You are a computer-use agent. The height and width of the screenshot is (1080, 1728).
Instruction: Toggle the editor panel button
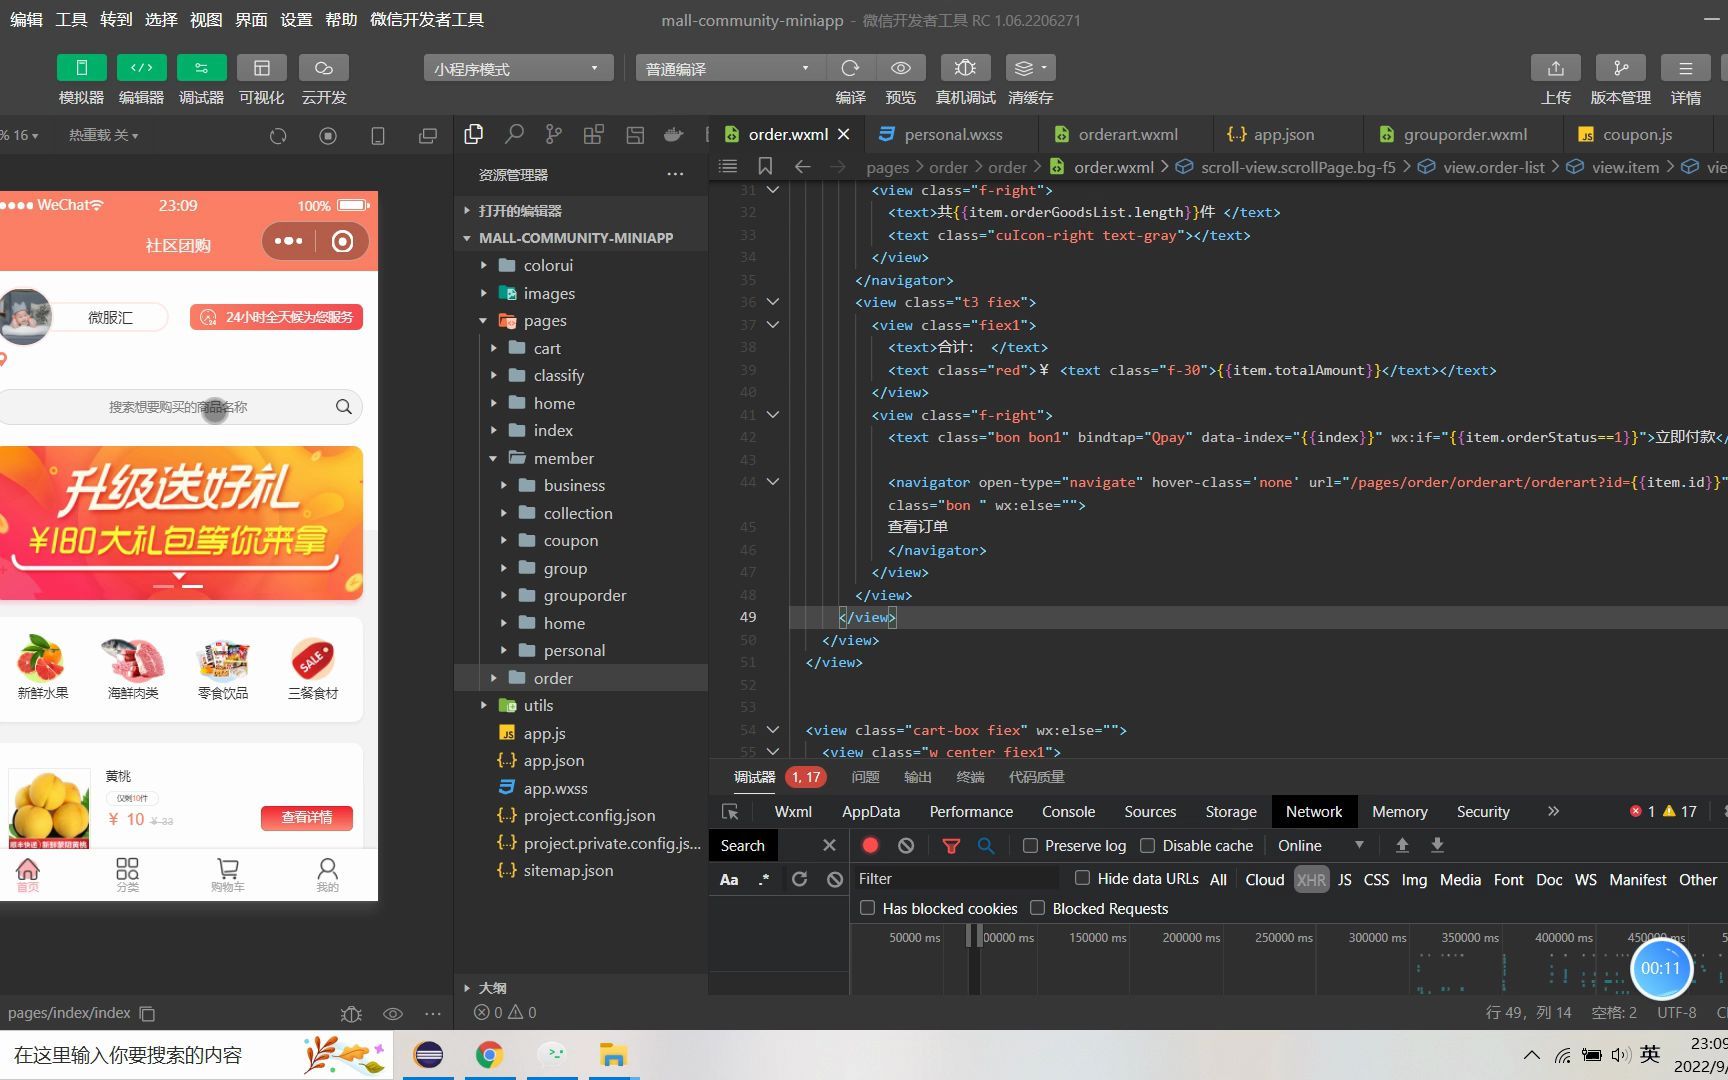(x=142, y=68)
